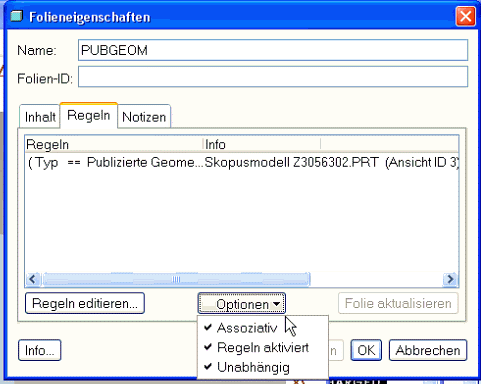Switch to the Inhalt tab

coord(40,117)
